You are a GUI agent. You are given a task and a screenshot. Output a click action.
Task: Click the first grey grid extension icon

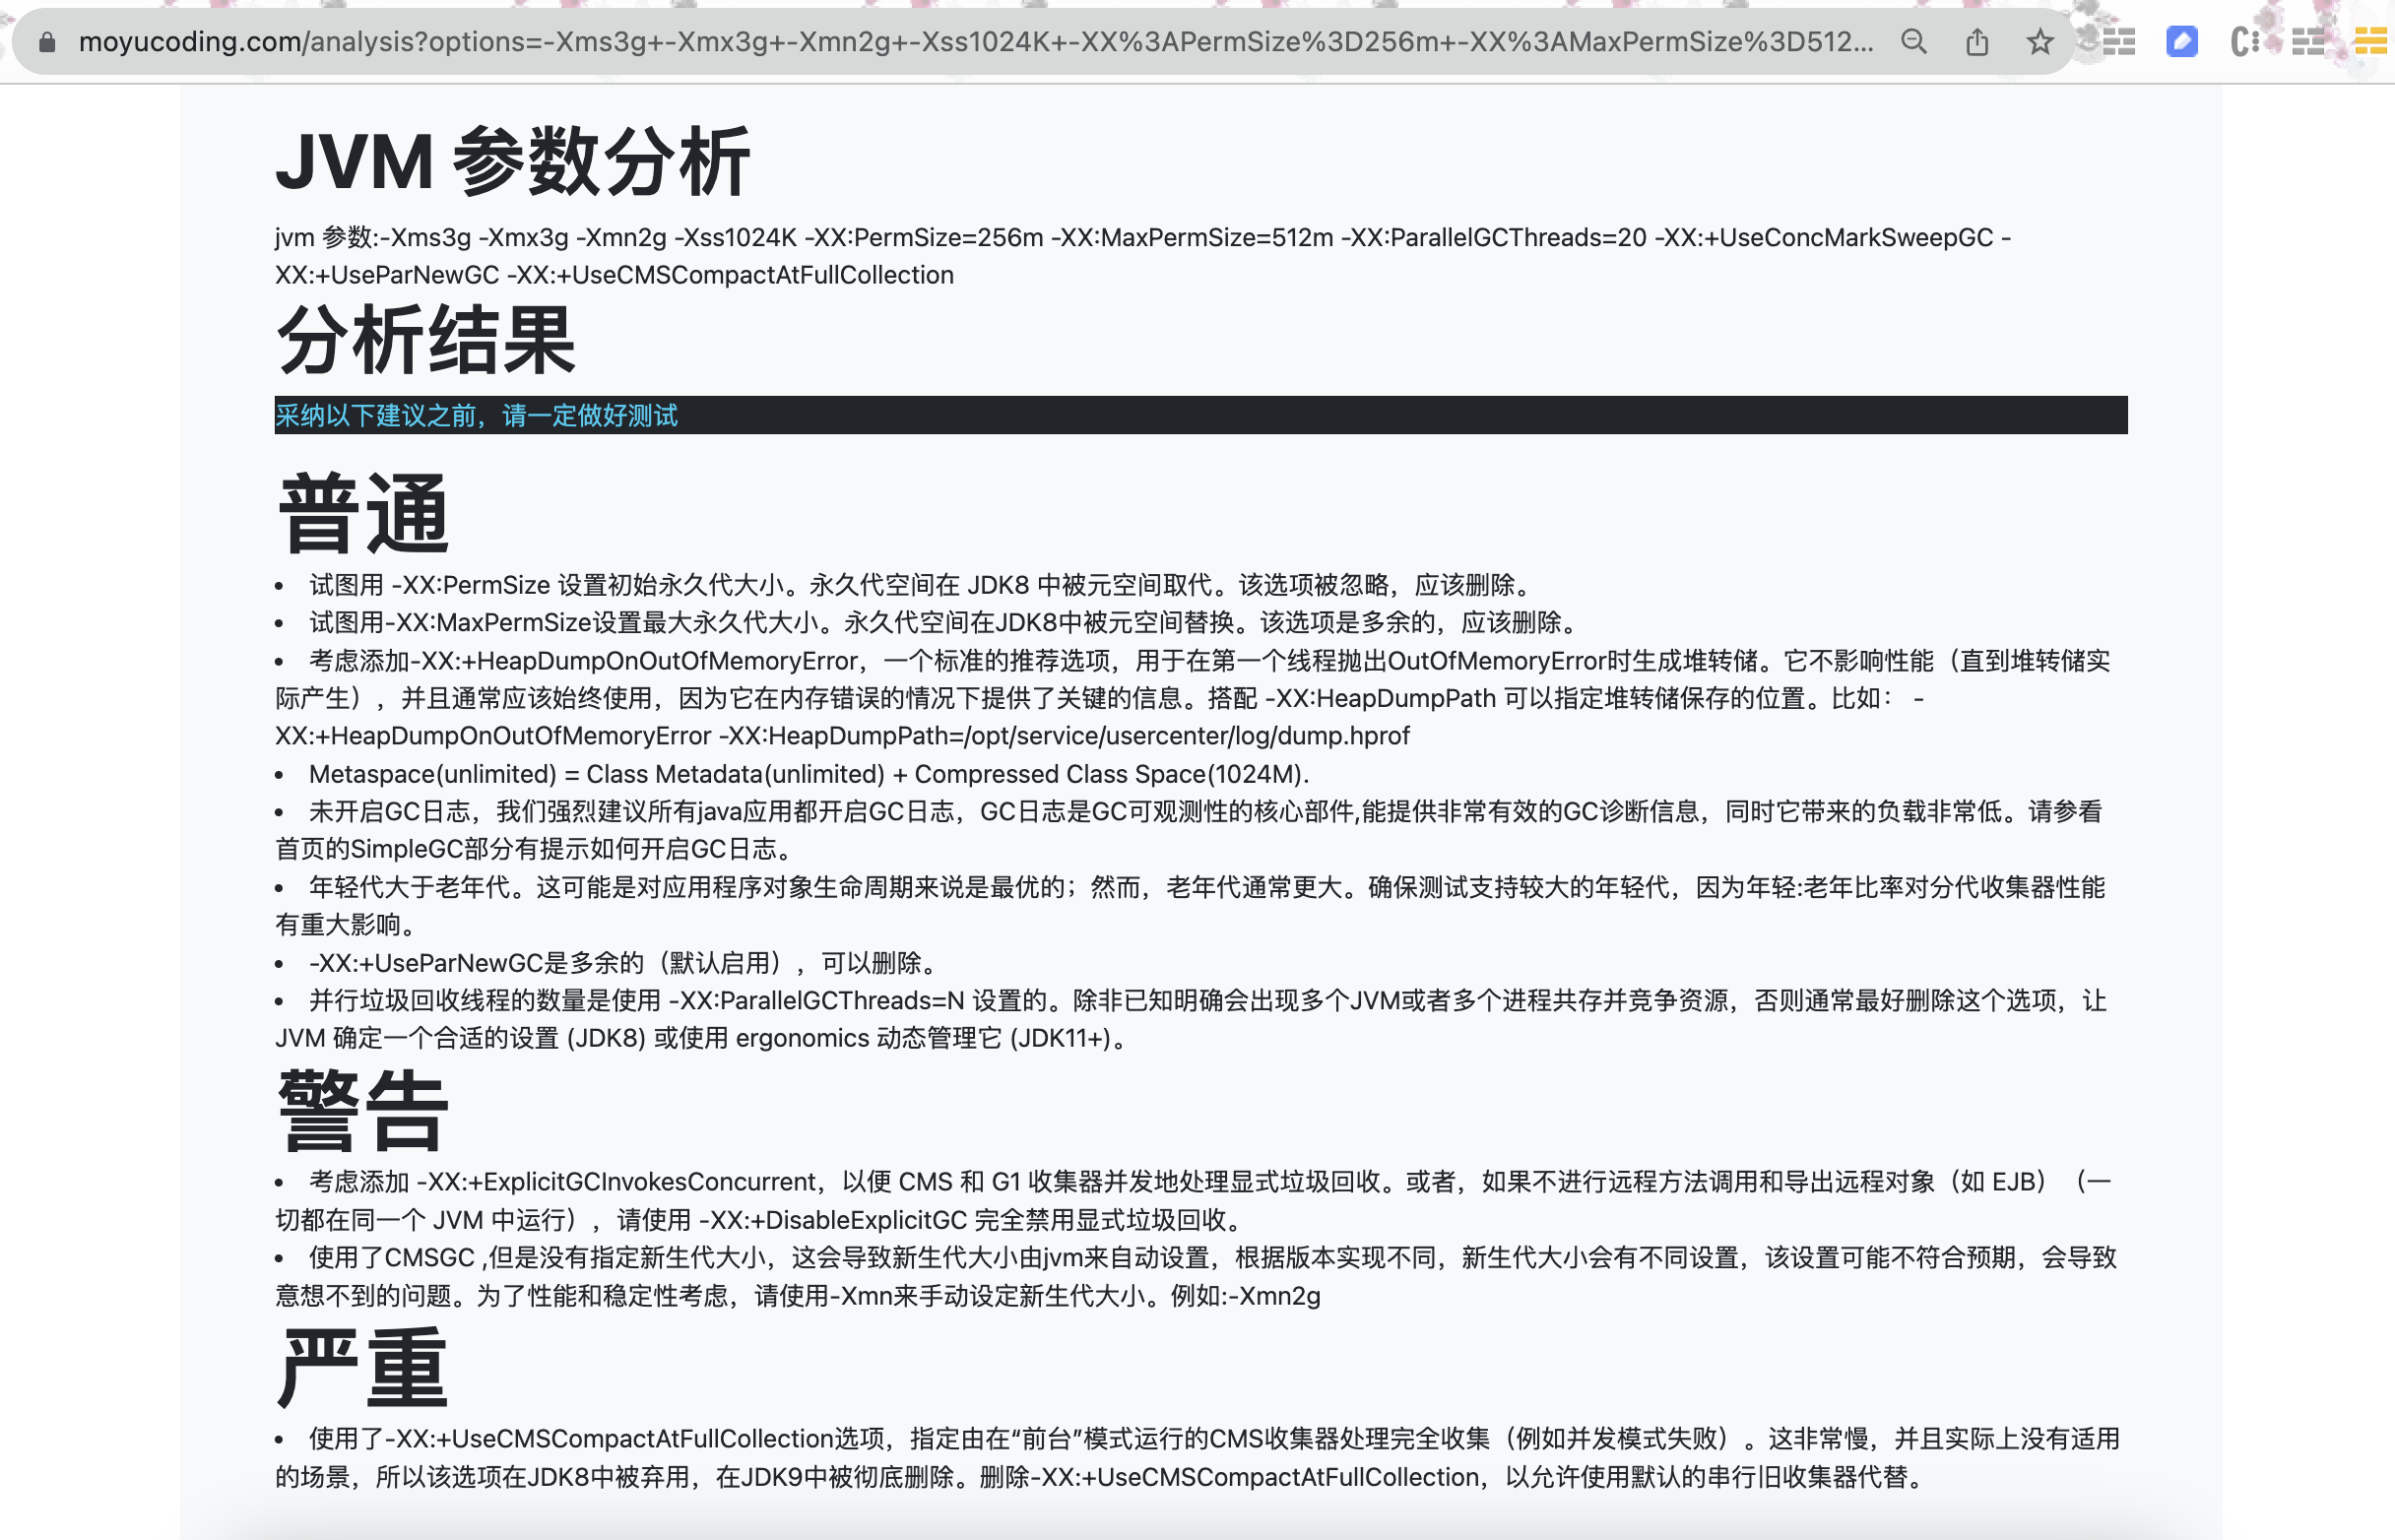pos(2120,42)
